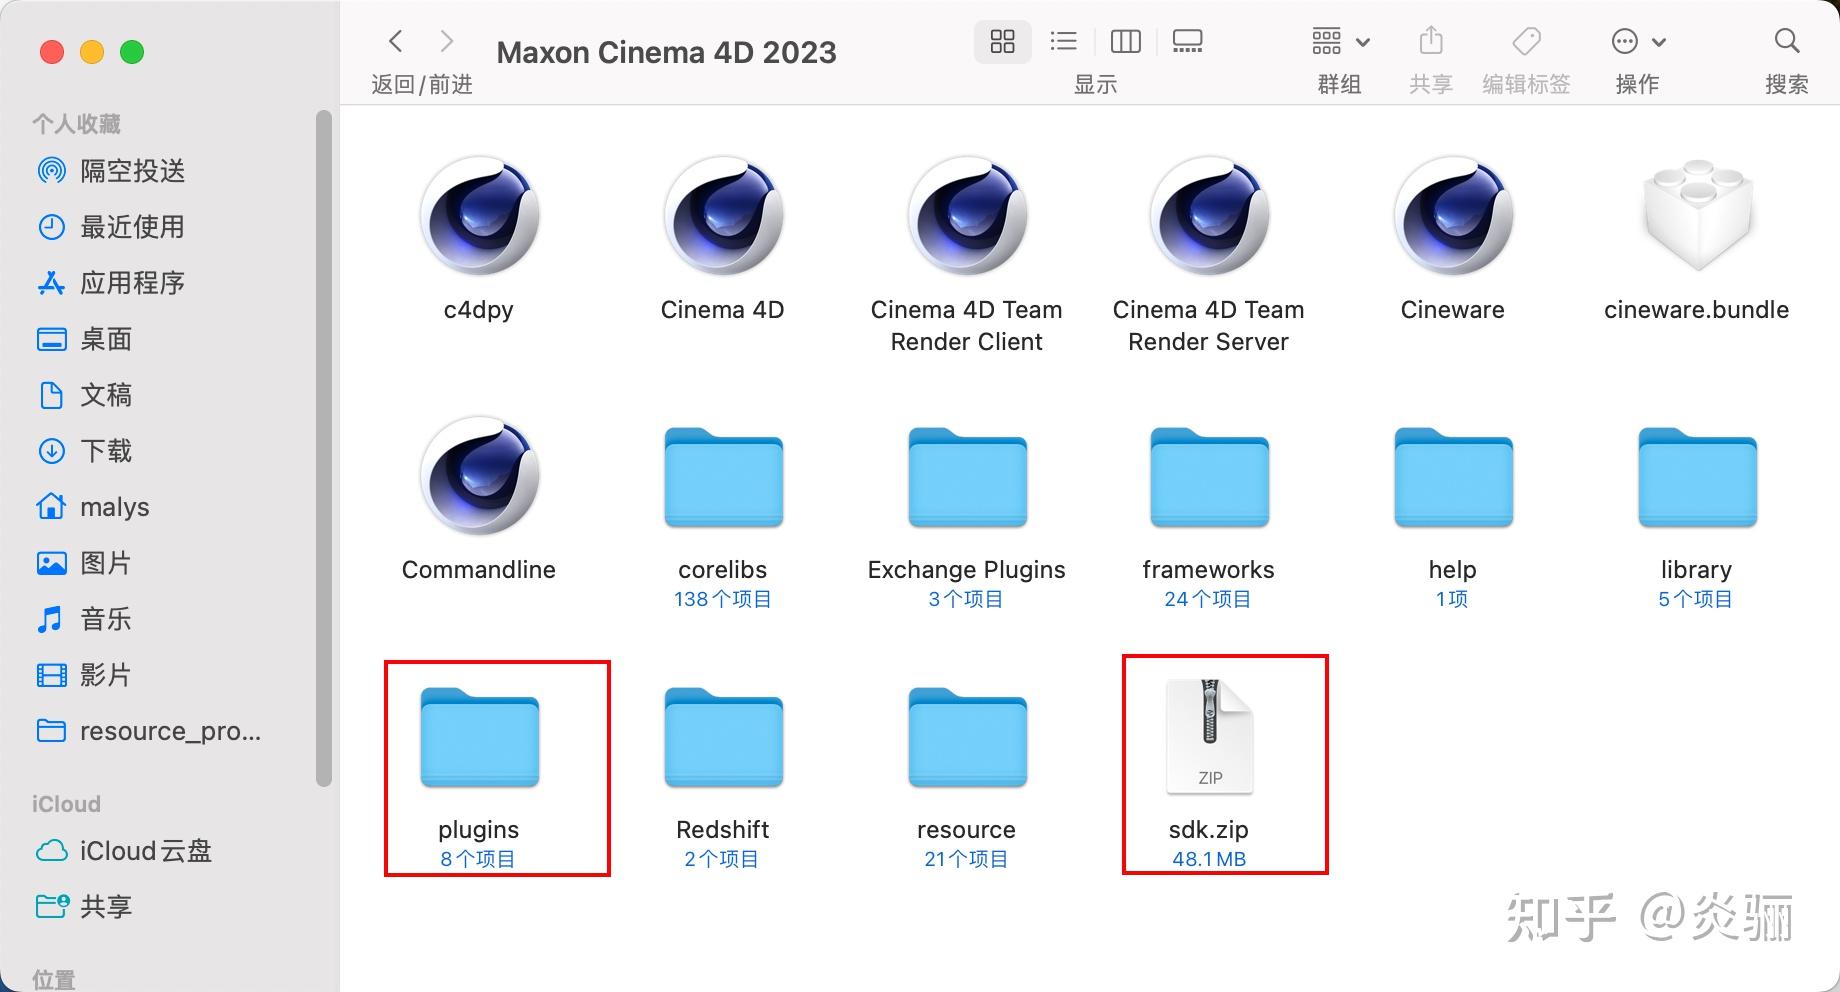Select the Cineware app icon
This screenshot has height=992, width=1840.
click(x=1452, y=215)
